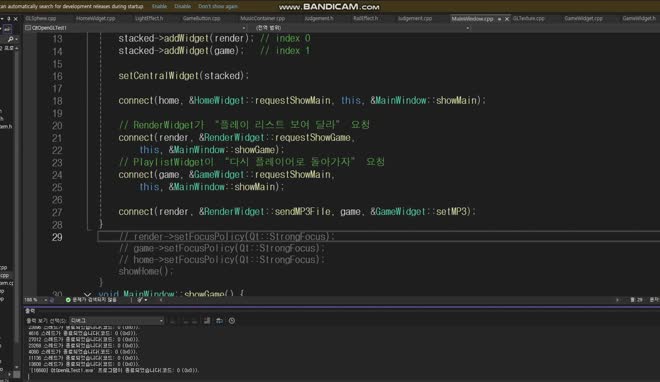This screenshot has height=382, width=660.
Task: Switch to the Judgement.cpp tab
Action: coord(415,19)
